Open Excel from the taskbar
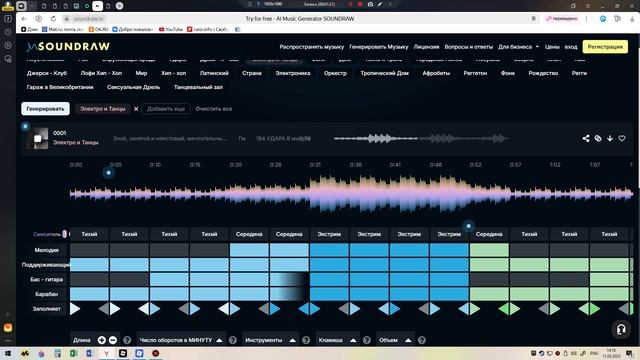This screenshot has width=640, height=360. point(73,353)
